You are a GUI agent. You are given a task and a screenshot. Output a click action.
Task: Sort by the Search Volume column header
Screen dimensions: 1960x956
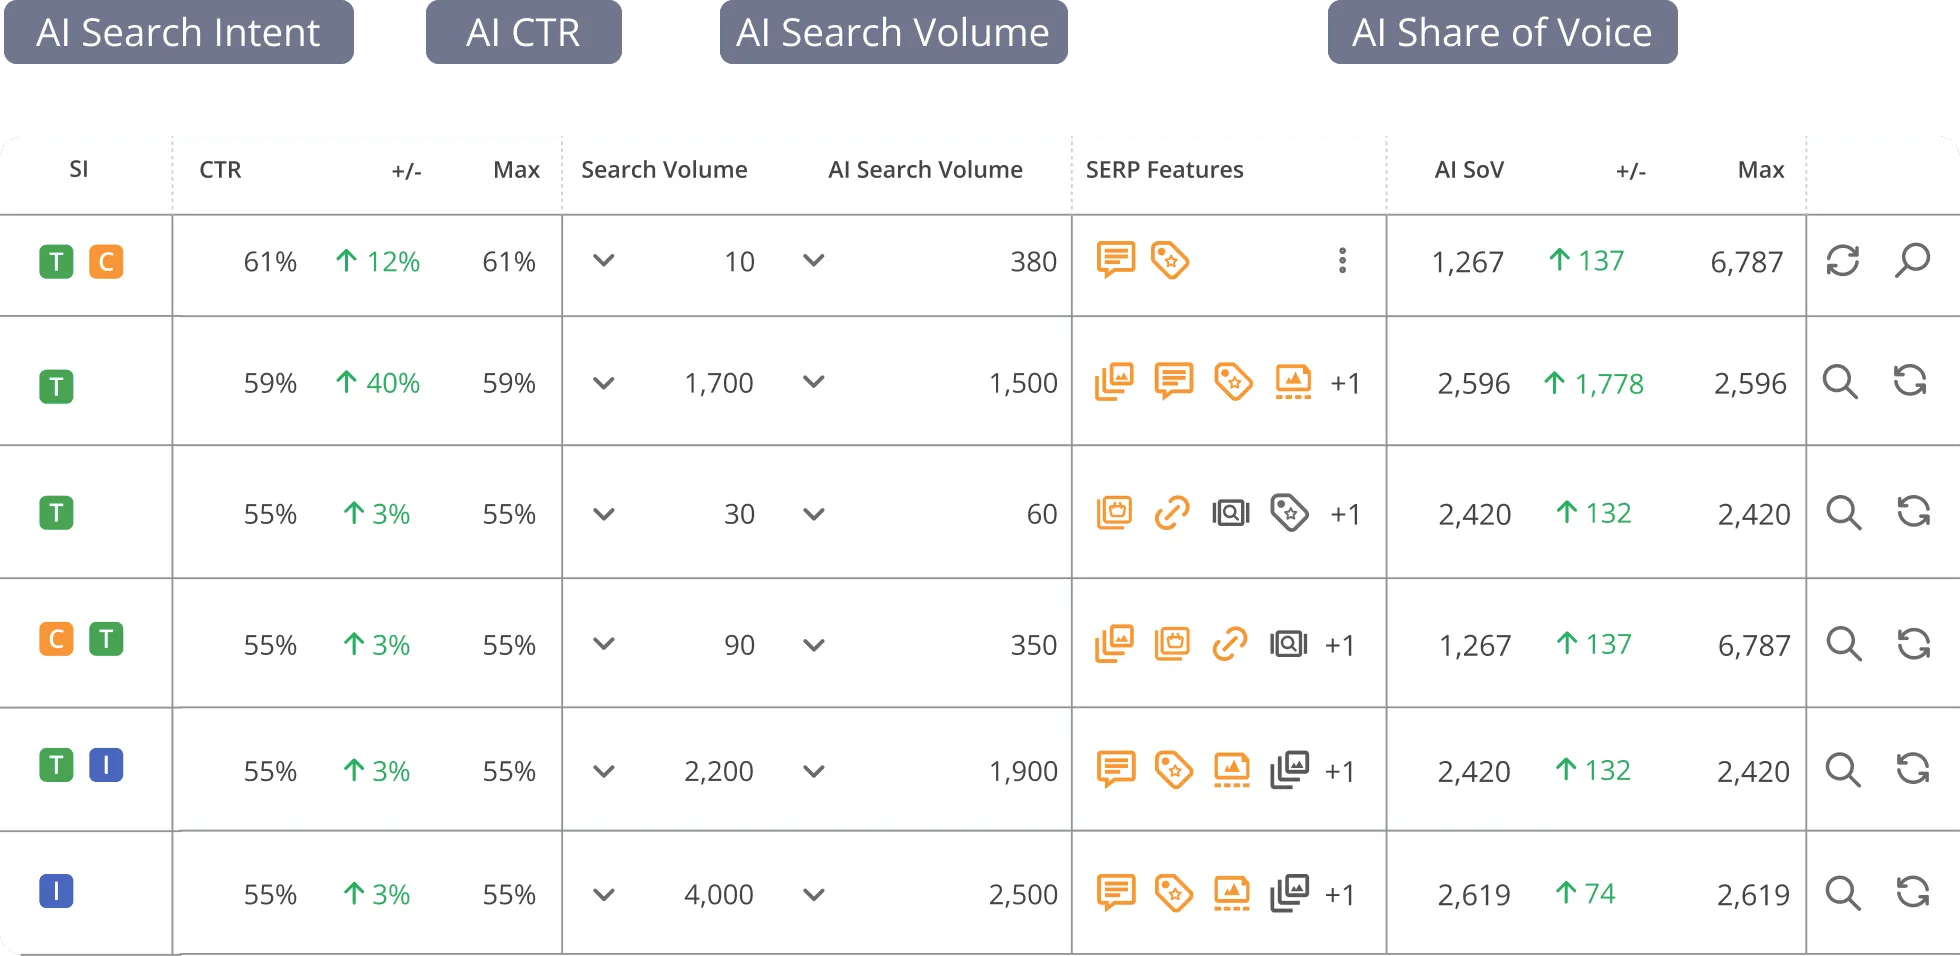coord(664,170)
